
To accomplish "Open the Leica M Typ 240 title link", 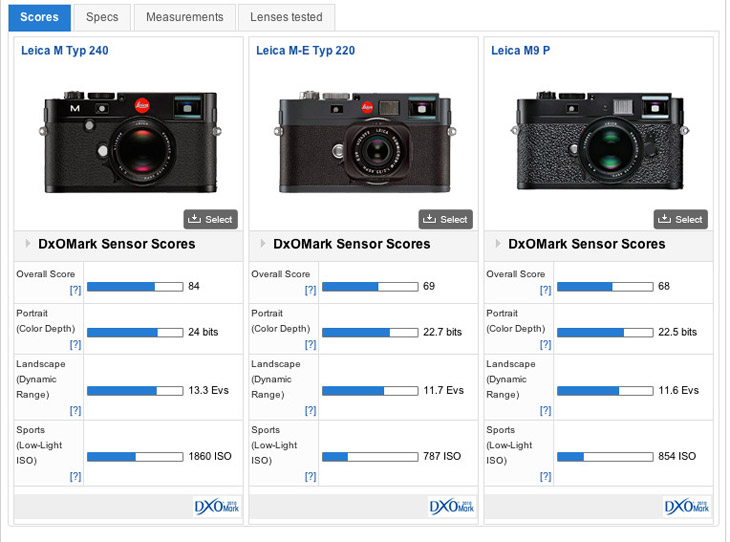I will click(x=65, y=50).
